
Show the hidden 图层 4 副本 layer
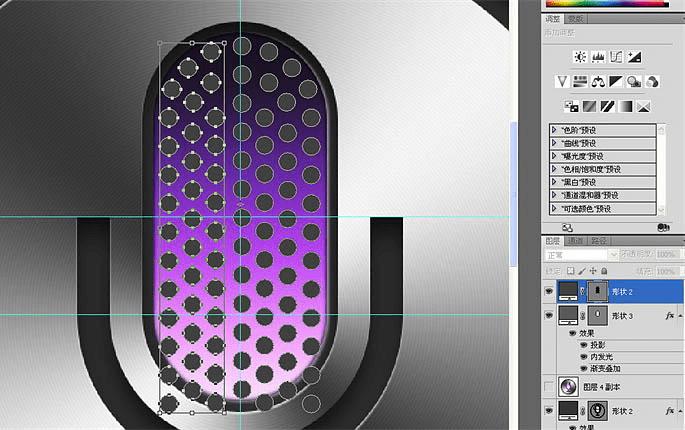pos(549,387)
